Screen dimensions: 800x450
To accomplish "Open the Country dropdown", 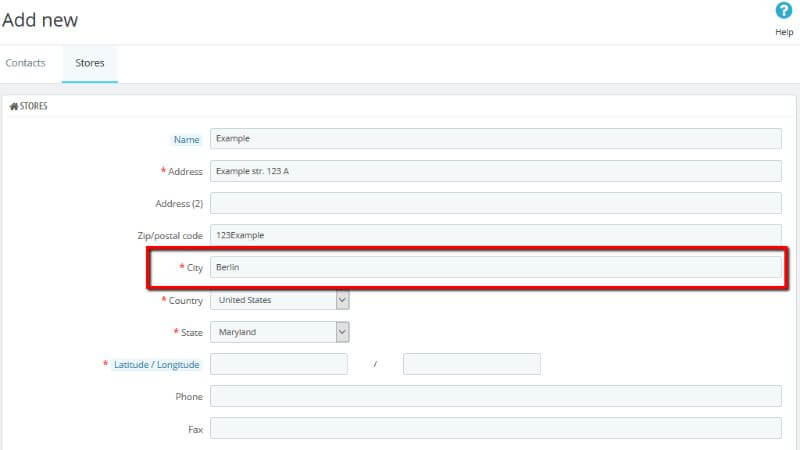I will (279, 300).
